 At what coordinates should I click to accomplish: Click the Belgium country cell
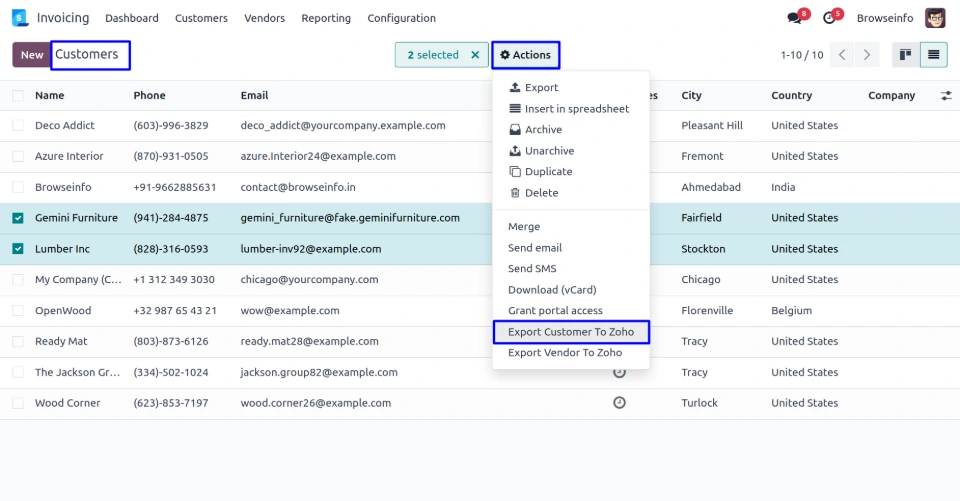tap(791, 311)
